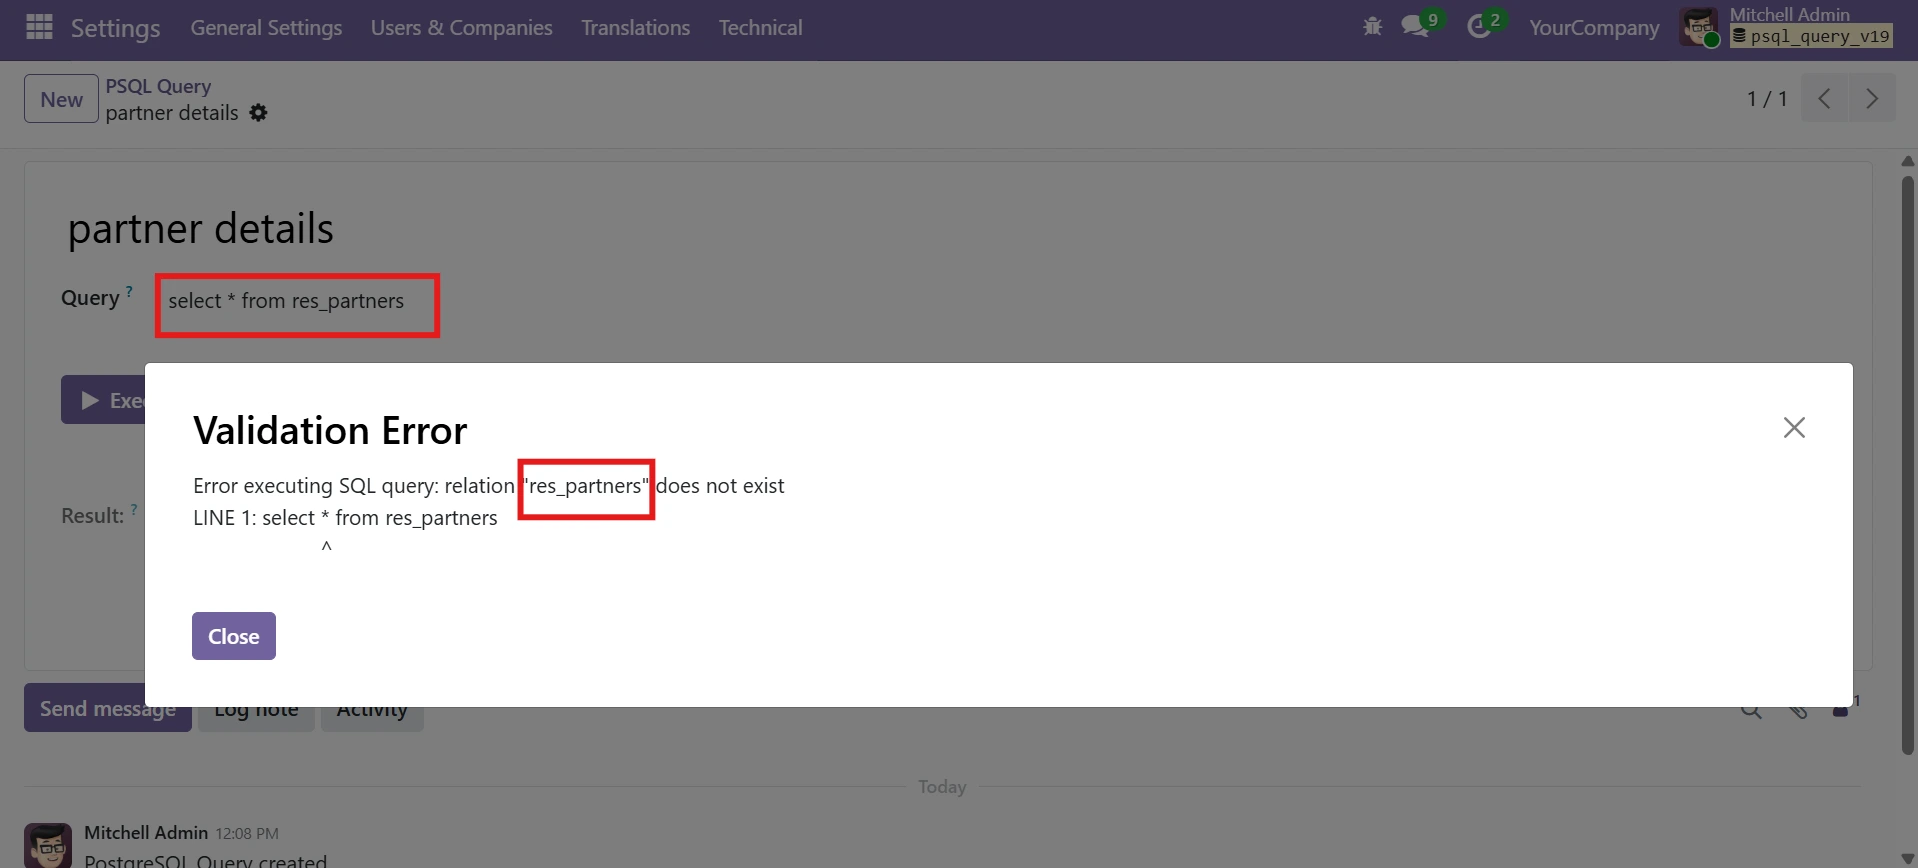Open the messages conversation icon
Viewport: 1918px width, 868px height.
[x=1416, y=27]
